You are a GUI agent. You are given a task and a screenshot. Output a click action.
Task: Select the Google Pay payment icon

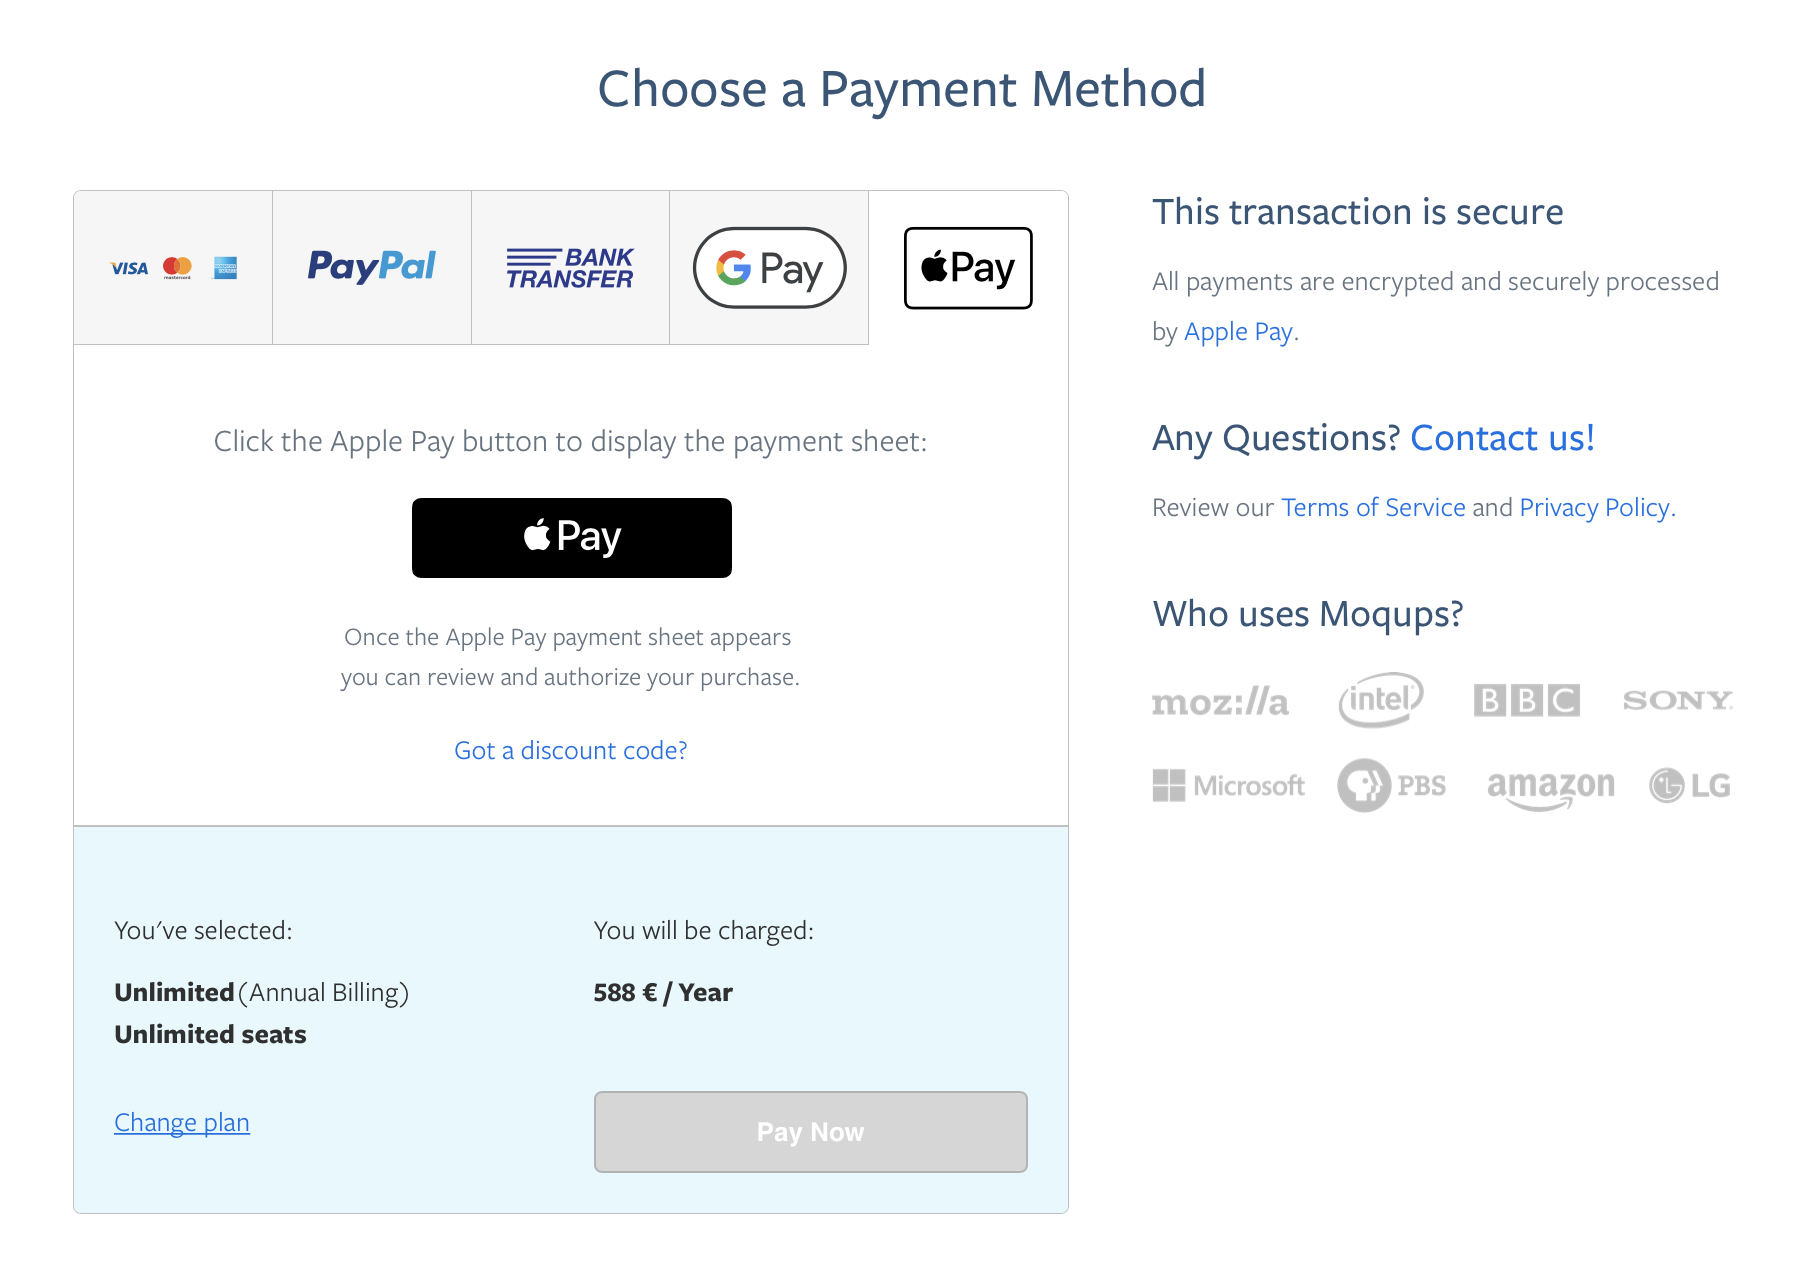pyautogui.click(x=768, y=268)
